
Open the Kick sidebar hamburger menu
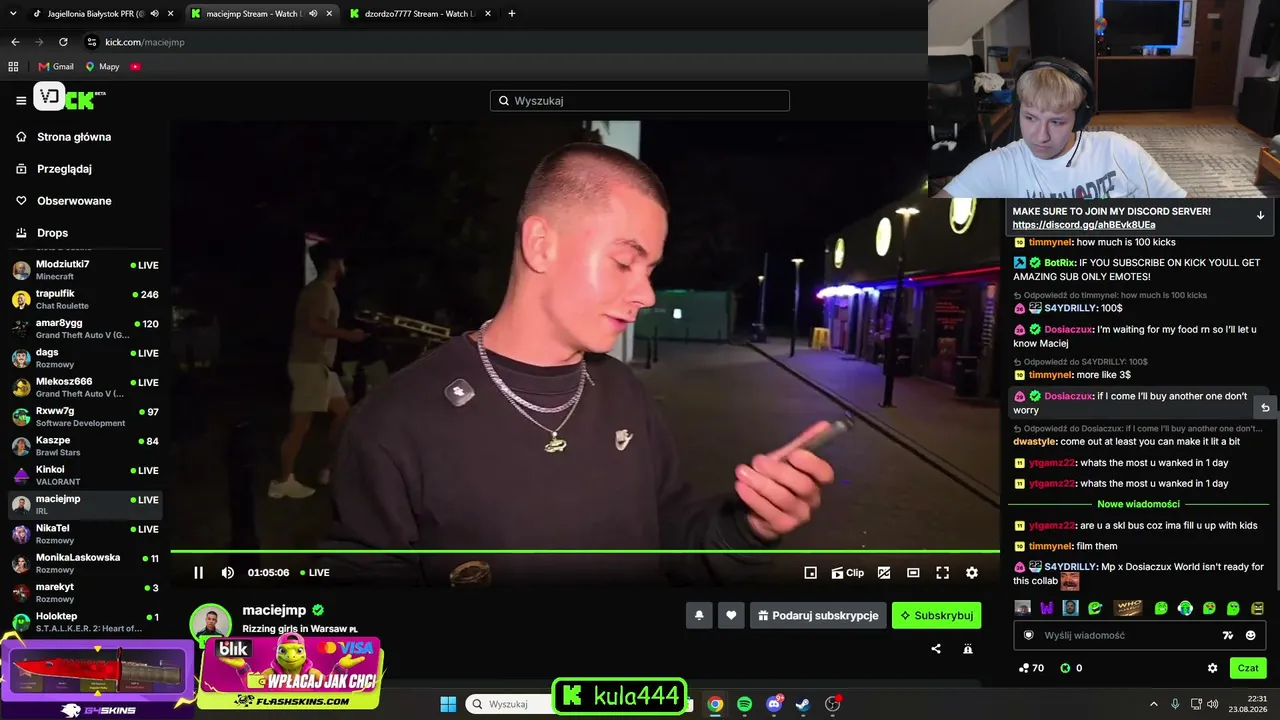tap(21, 100)
